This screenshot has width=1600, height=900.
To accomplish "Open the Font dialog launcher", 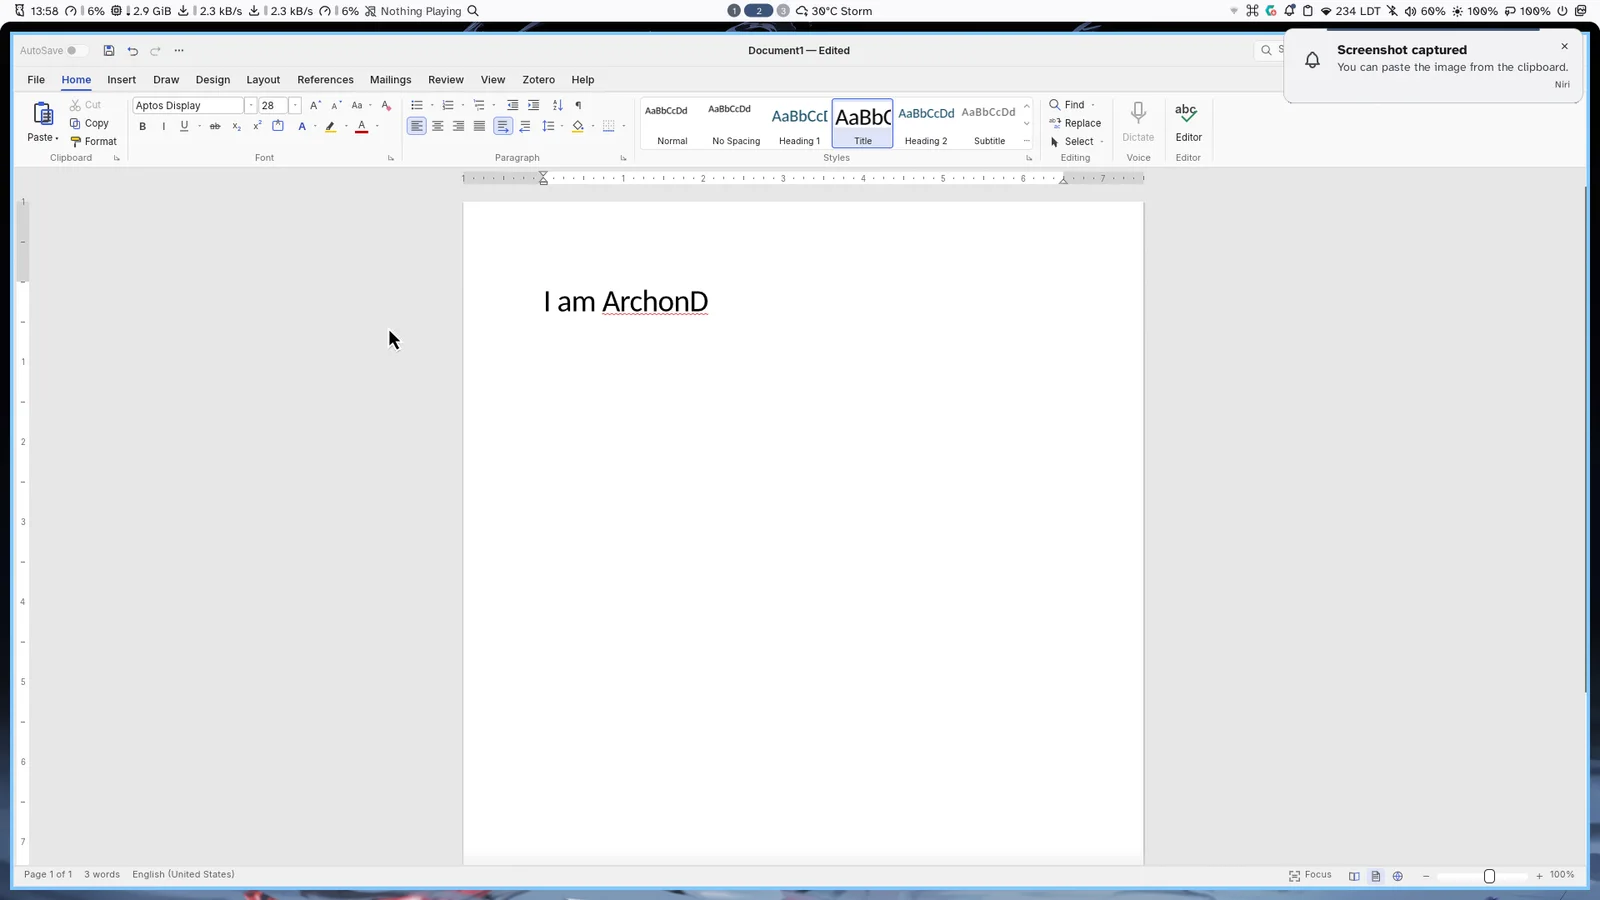I will (390, 158).
